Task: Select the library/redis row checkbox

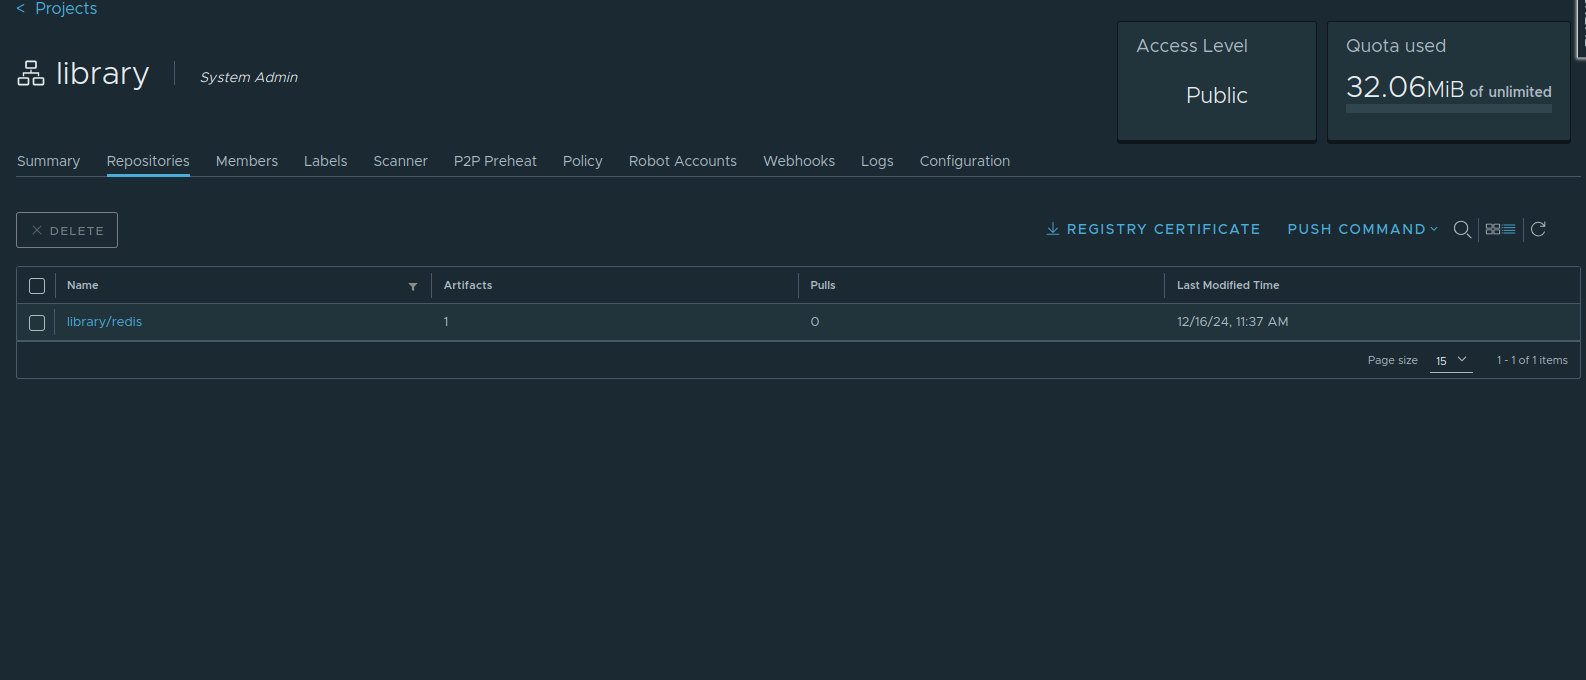Action: pos(37,323)
